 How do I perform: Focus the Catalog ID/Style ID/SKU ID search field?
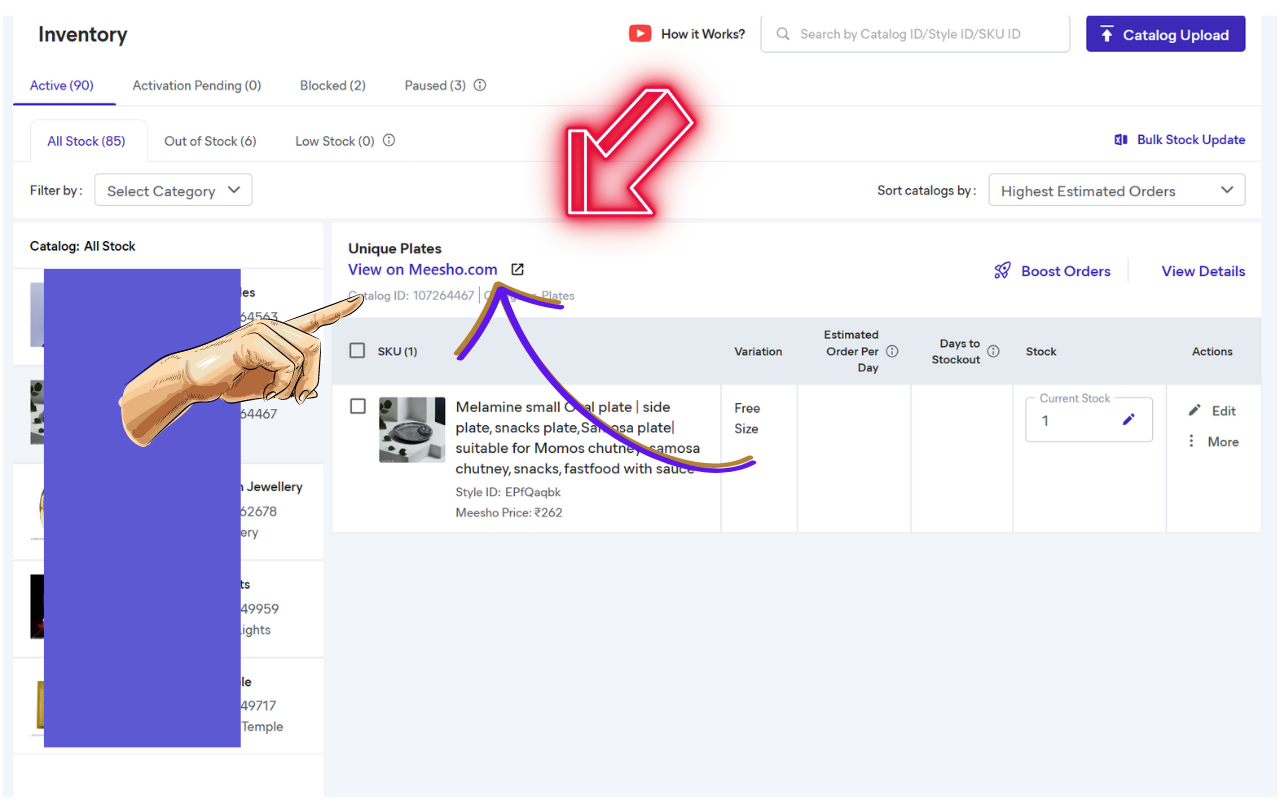coord(915,34)
